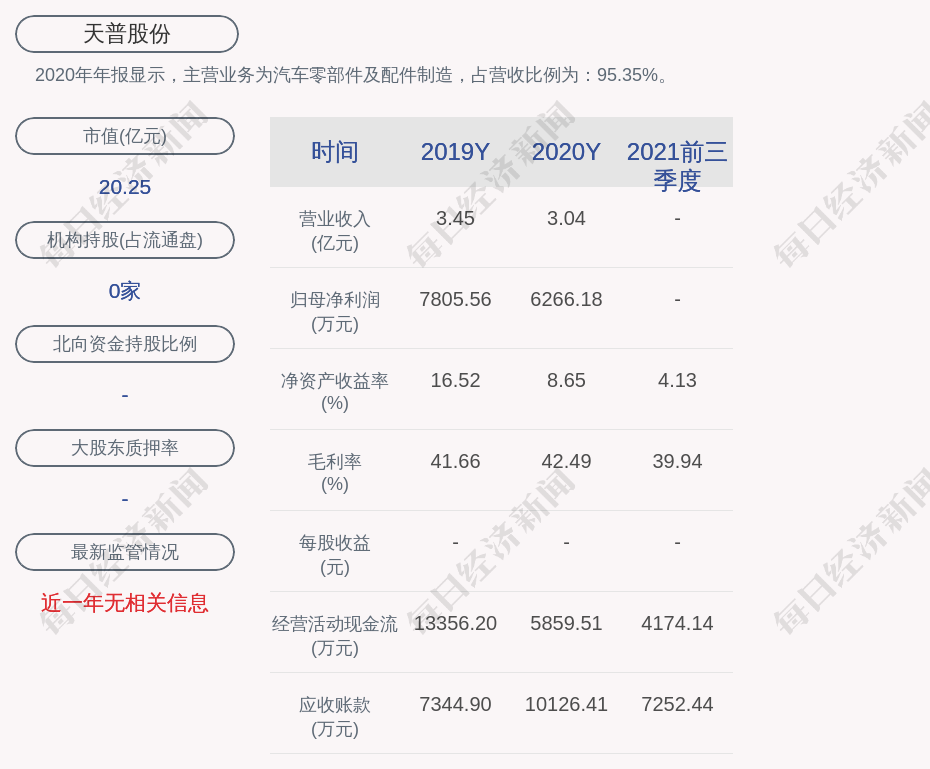The width and height of the screenshot is (930, 769).
Task: Click the 经营活动现金流(万元) row label
Action: click(x=335, y=636)
